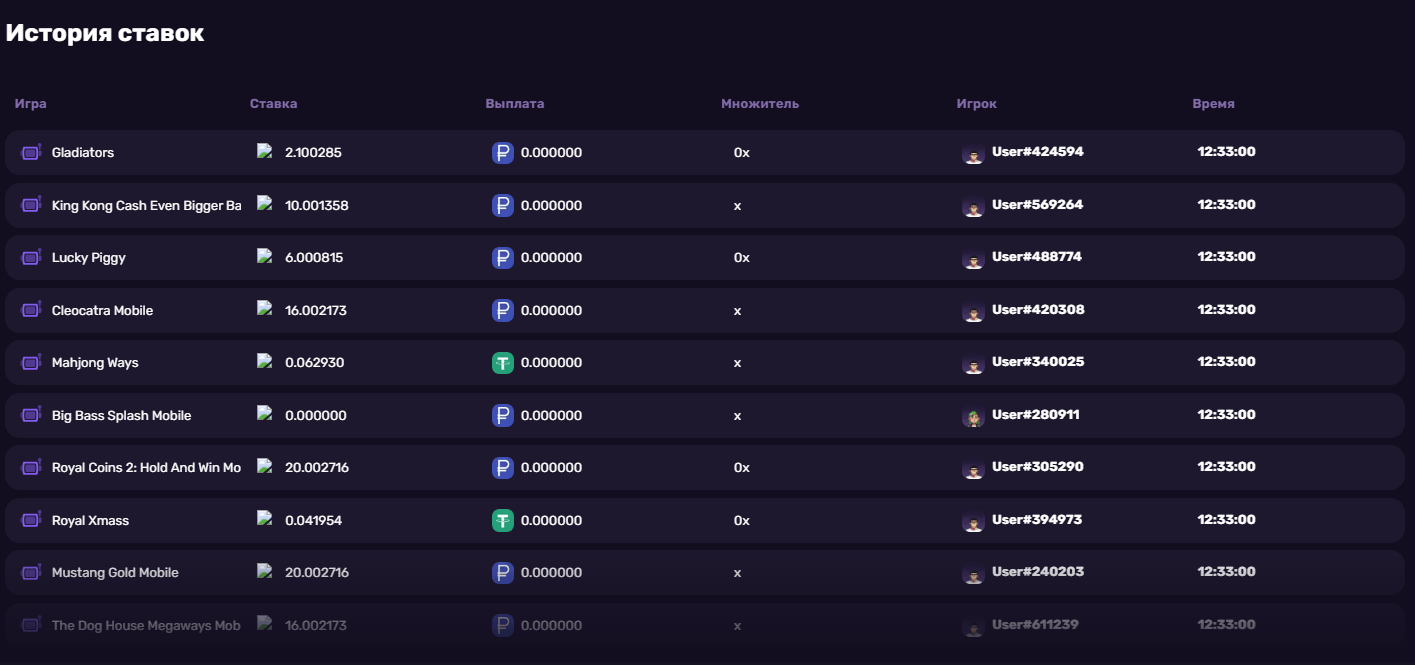Click the ruble payout icon in Gladiators row
The width and height of the screenshot is (1415, 665).
pyautogui.click(x=503, y=153)
